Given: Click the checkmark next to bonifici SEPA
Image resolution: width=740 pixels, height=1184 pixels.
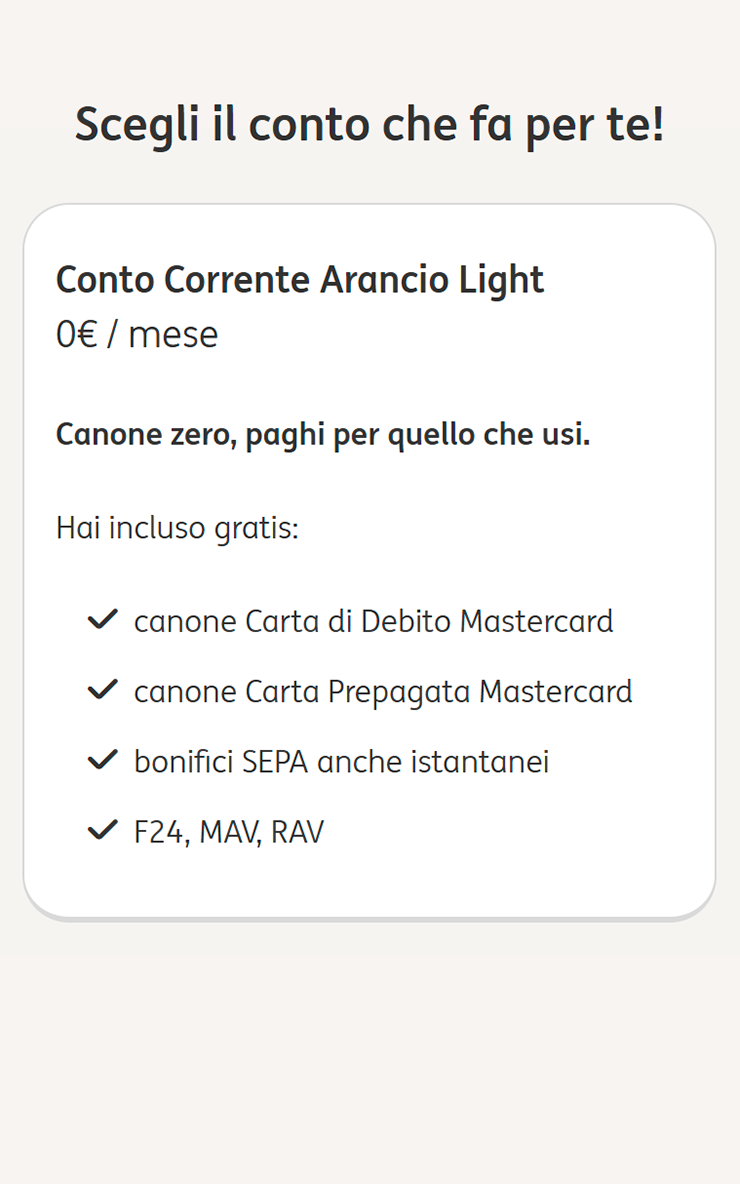Looking at the screenshot, I should click(x=102, y=760).
